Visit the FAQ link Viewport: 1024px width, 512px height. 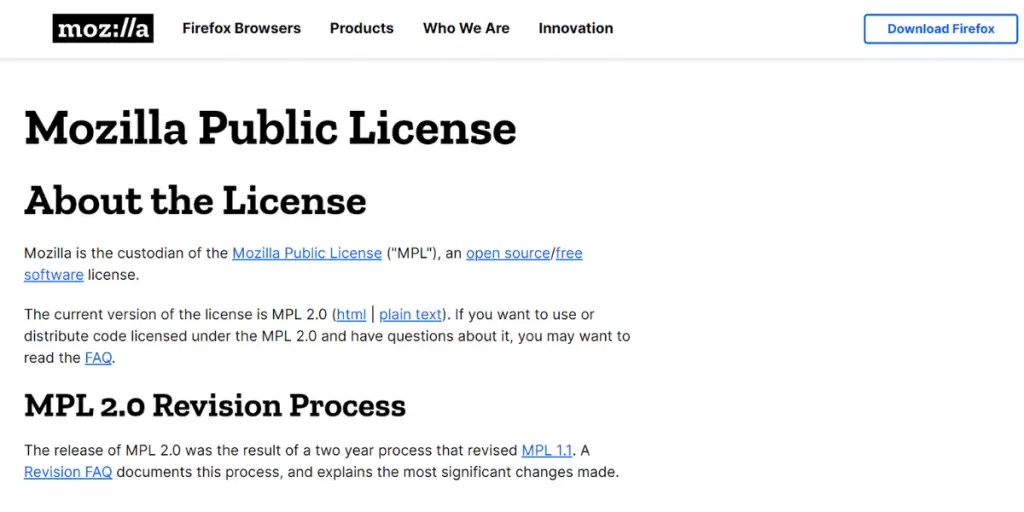(99, 358)
